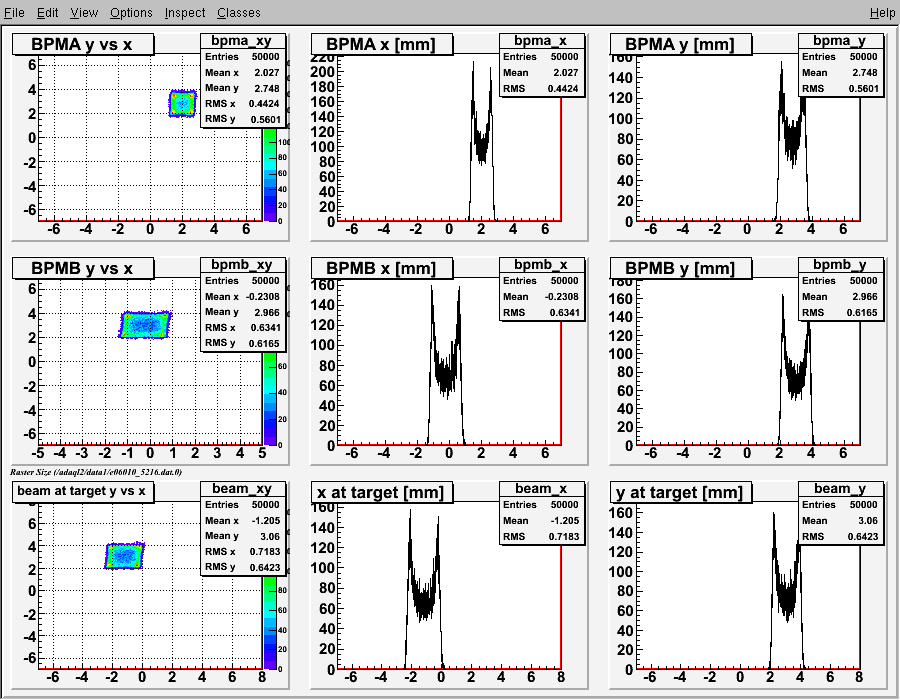Click the BPMA y histogram peak curve

coord(792,141)
